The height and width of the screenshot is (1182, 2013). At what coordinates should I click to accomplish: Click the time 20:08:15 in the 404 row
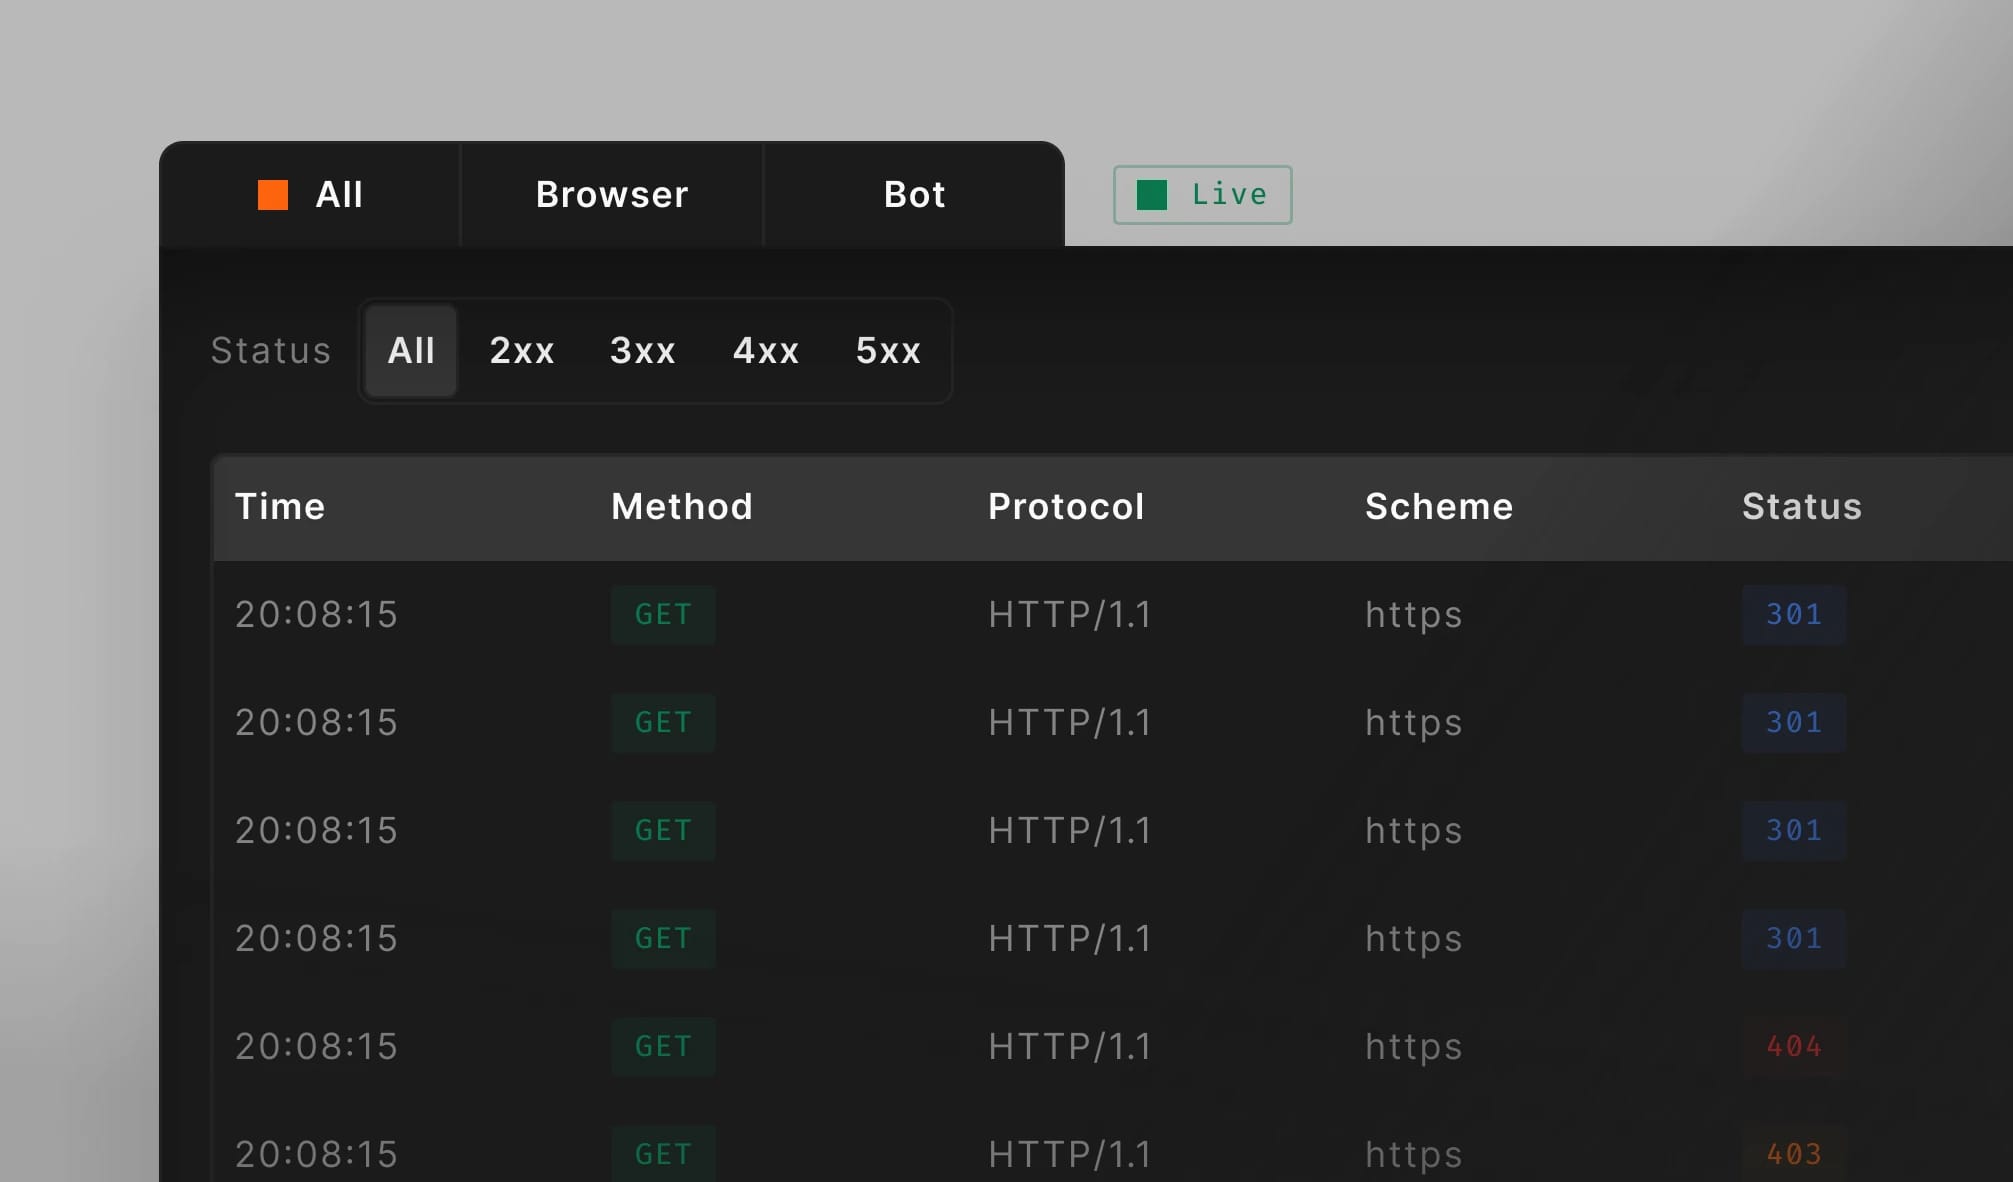pos(316,1047)
